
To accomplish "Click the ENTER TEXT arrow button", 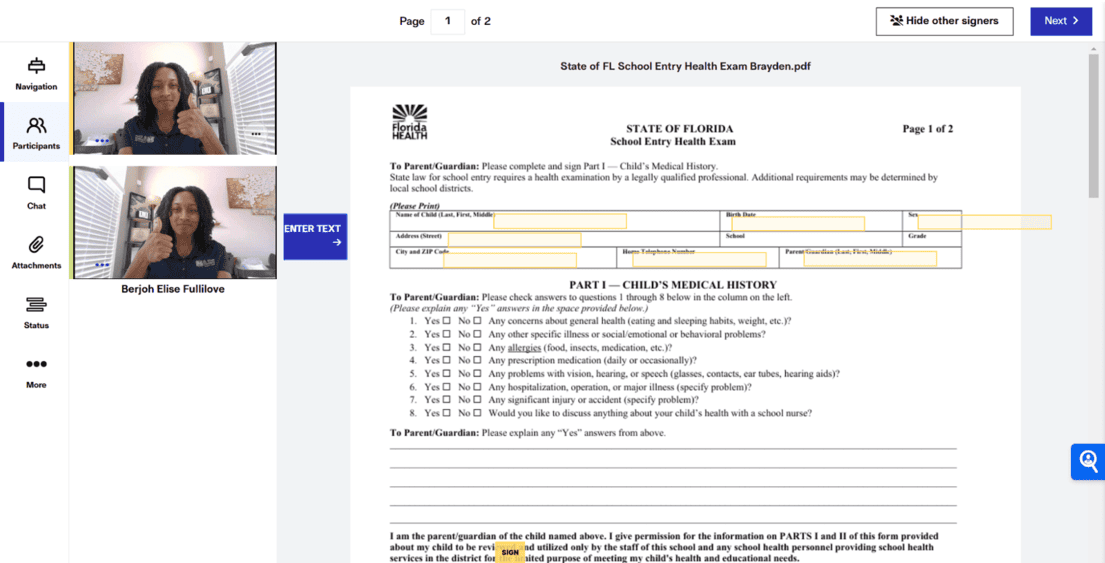I will (315, 236).
